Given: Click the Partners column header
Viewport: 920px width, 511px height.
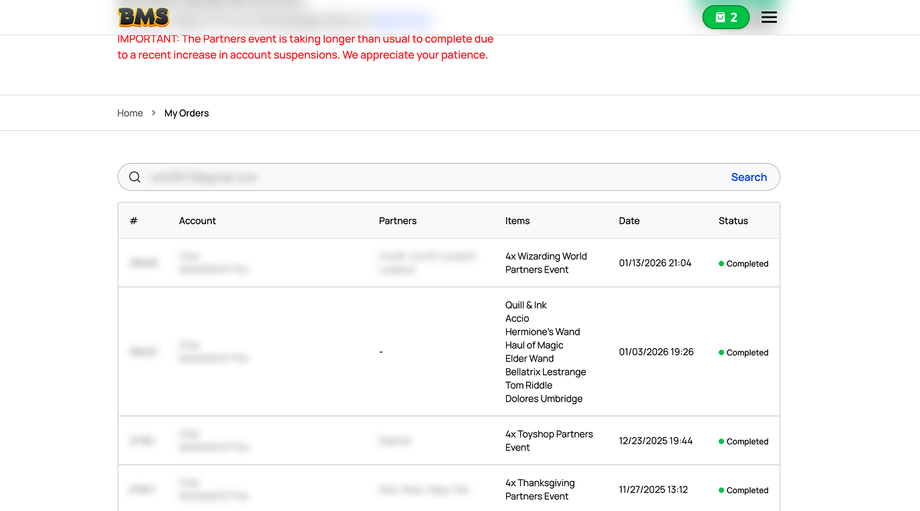Looking at the screenshot, I should [397, 221].
